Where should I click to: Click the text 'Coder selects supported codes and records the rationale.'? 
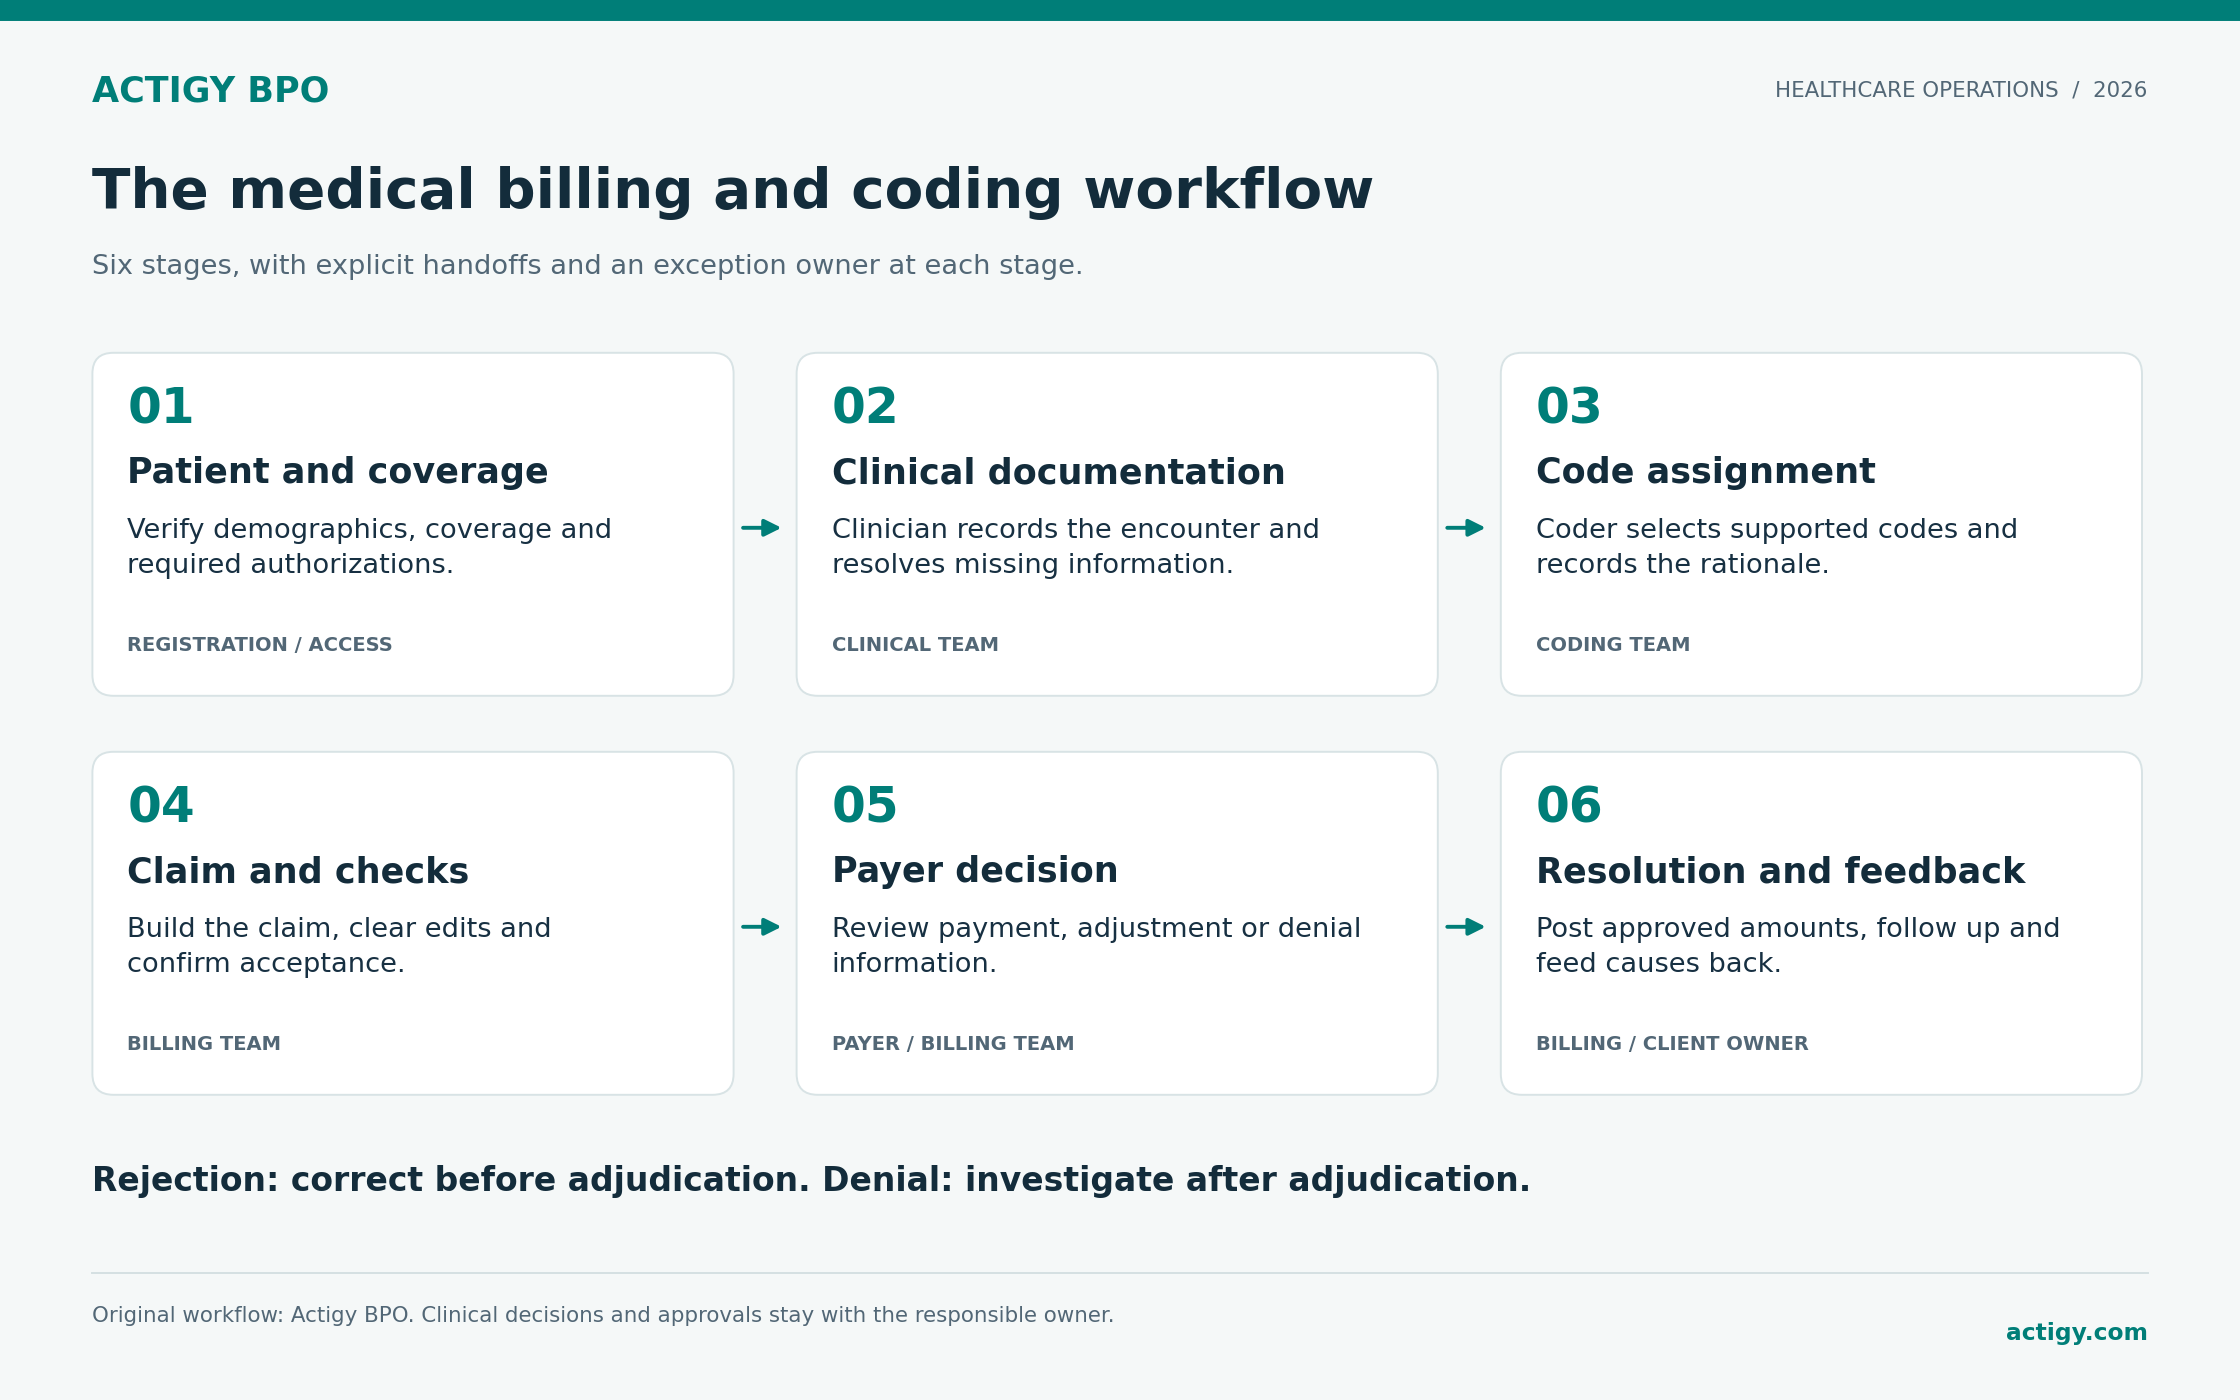[x=1776, y=547]
